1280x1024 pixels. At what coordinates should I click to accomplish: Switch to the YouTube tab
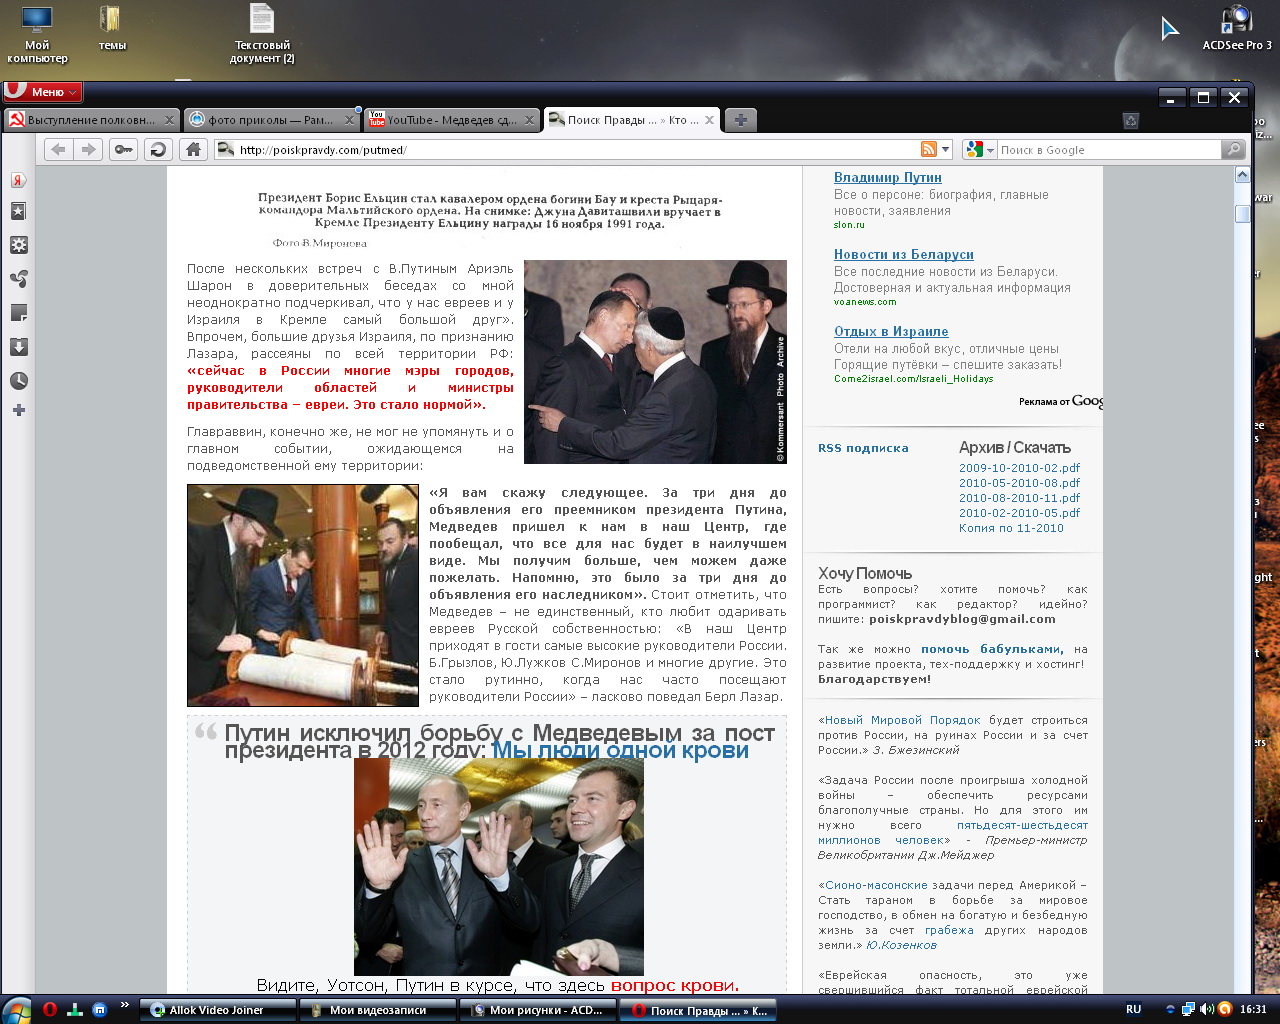(445, 120)
